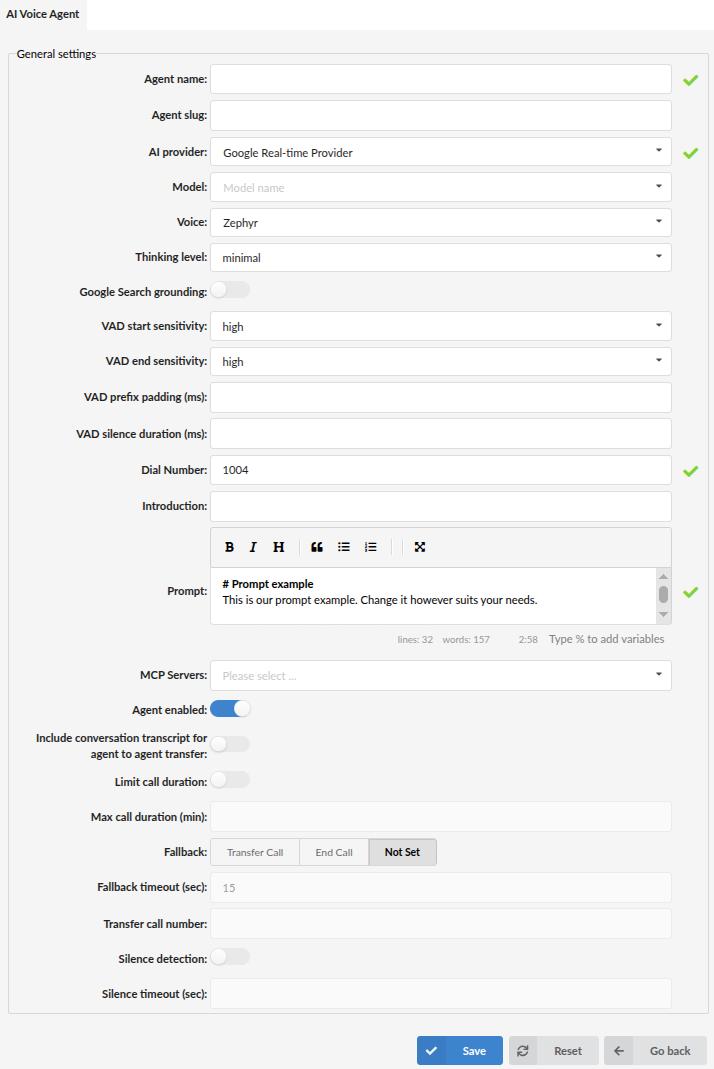This screenshot has height=1069, width=714.
Task: Focus VAD silence duration field
Action: click(x=441, y=434)
